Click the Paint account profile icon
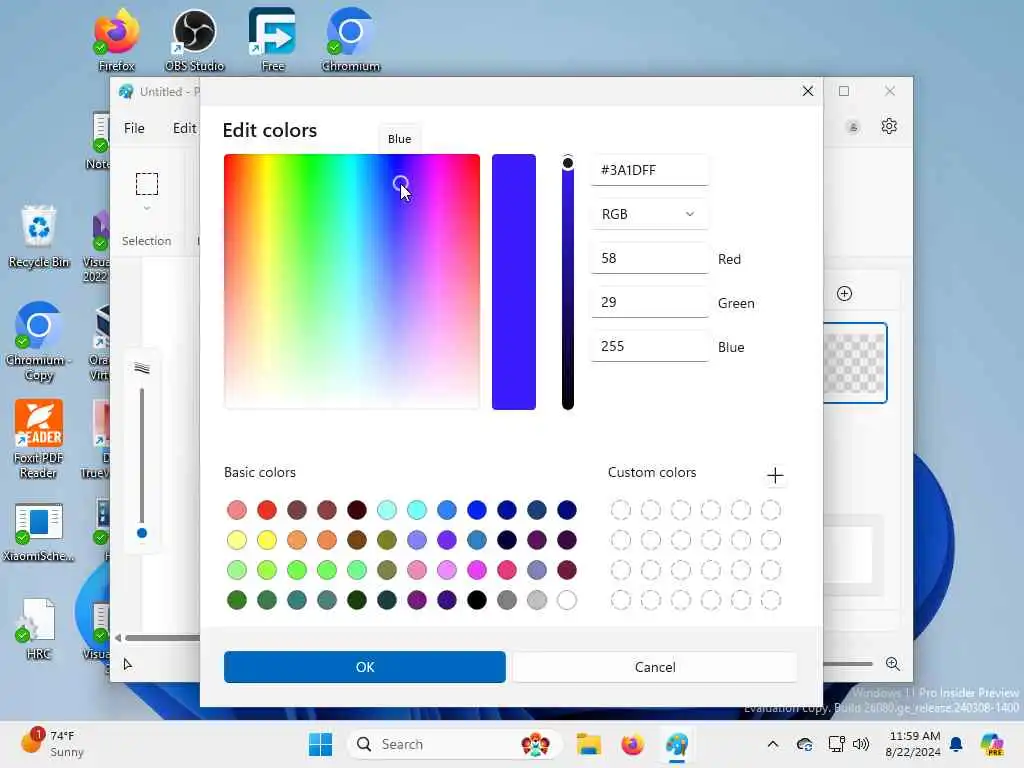Viewport: 1024px width, 768px height. click(x=853, y=127)
